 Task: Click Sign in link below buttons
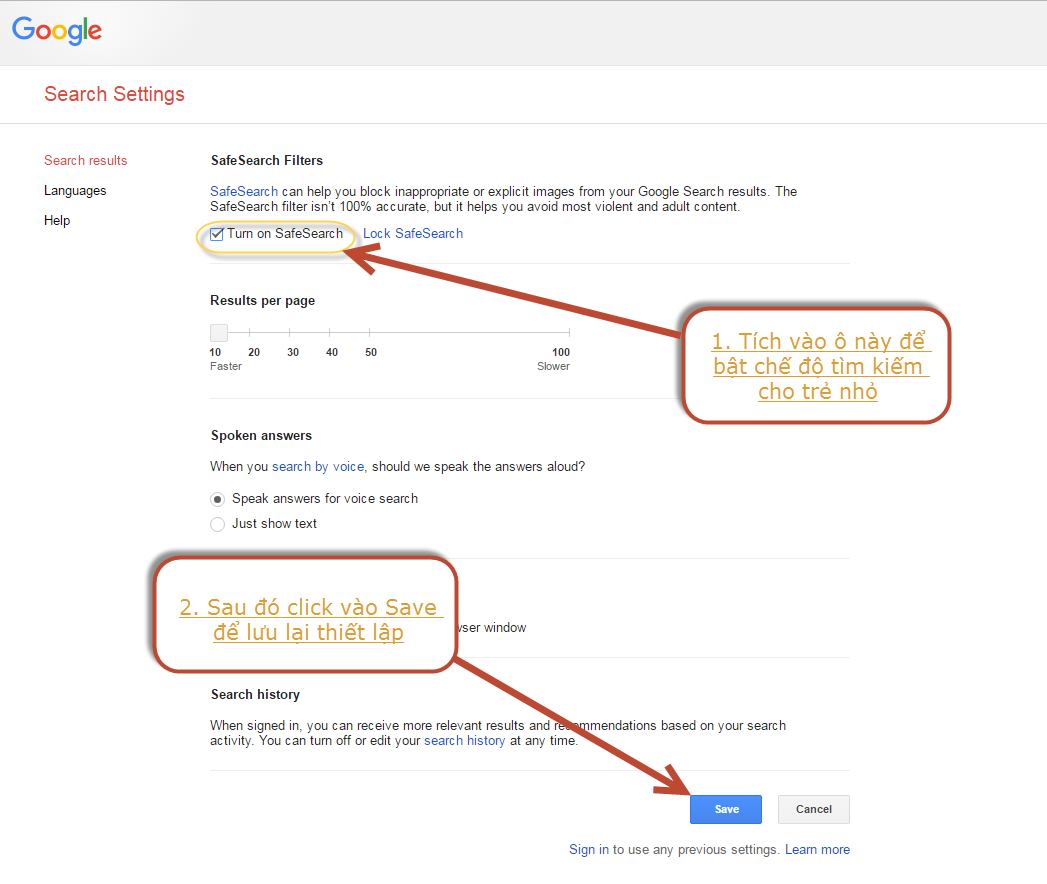click(588, 849)
